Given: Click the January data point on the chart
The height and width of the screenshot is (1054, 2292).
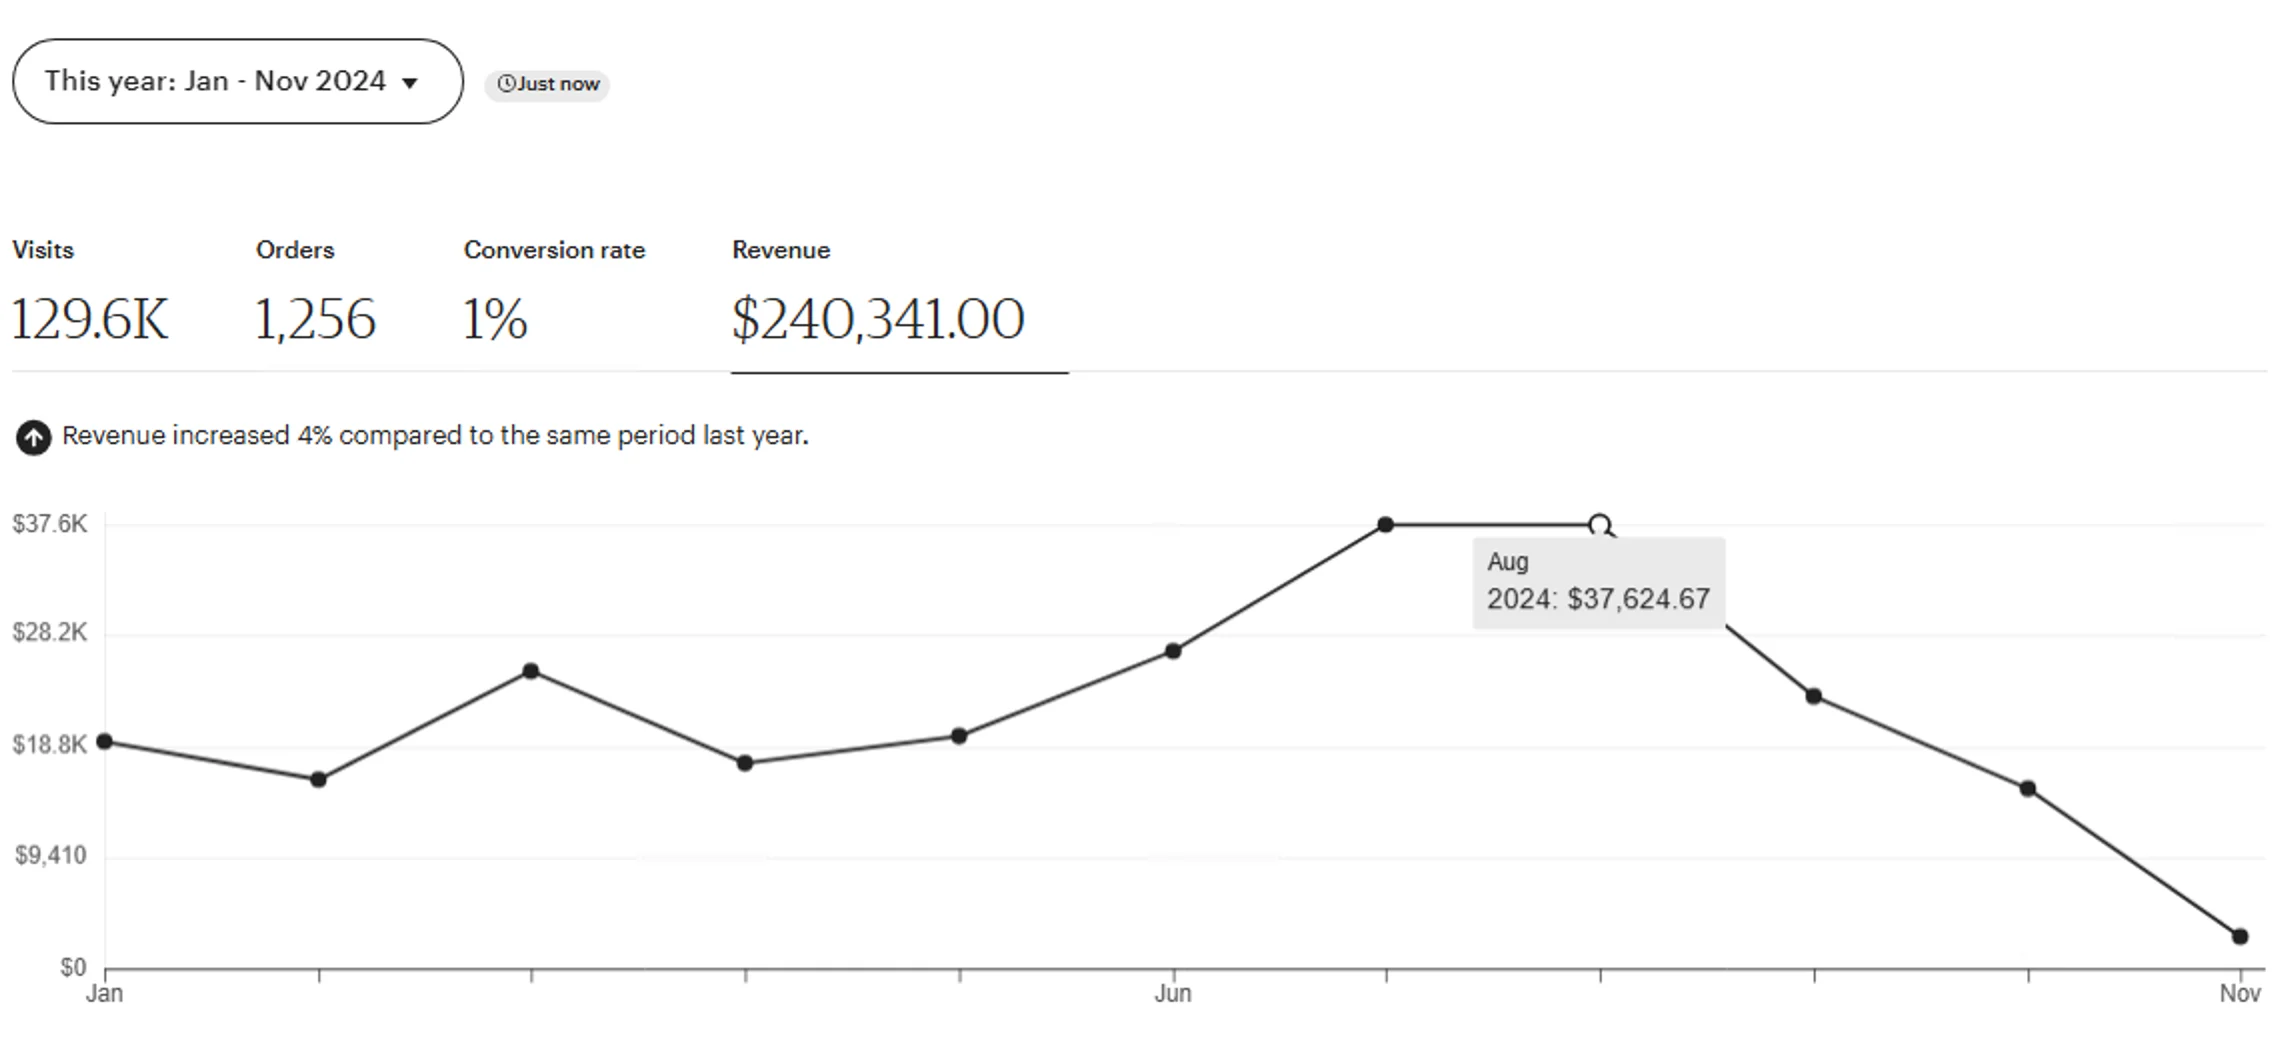Looking at the screenshot, I should 104,742.
